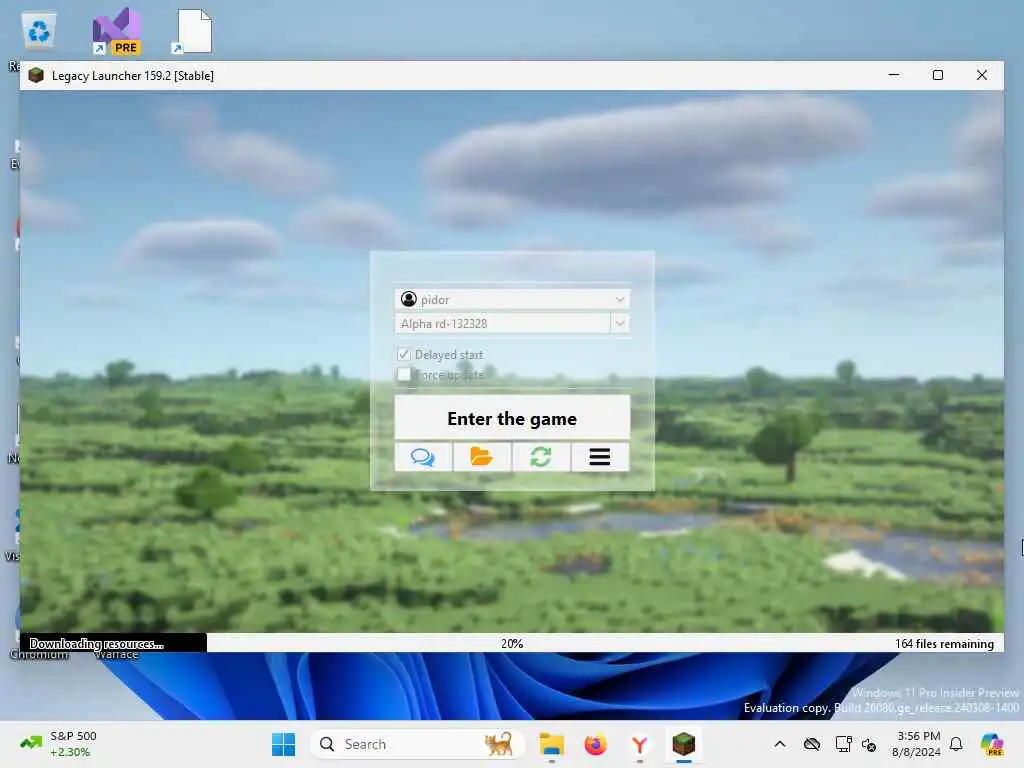1024x768 pixels.
Task: Toggle the Delayed start checkbox
Action: pyautogui.click(x=404, y=355)
